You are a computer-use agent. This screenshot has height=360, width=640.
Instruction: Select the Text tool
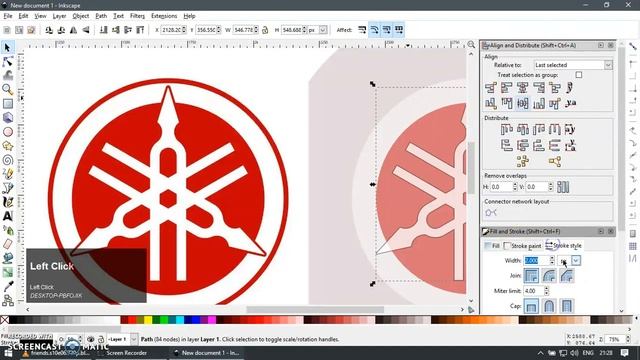(7, 216)
